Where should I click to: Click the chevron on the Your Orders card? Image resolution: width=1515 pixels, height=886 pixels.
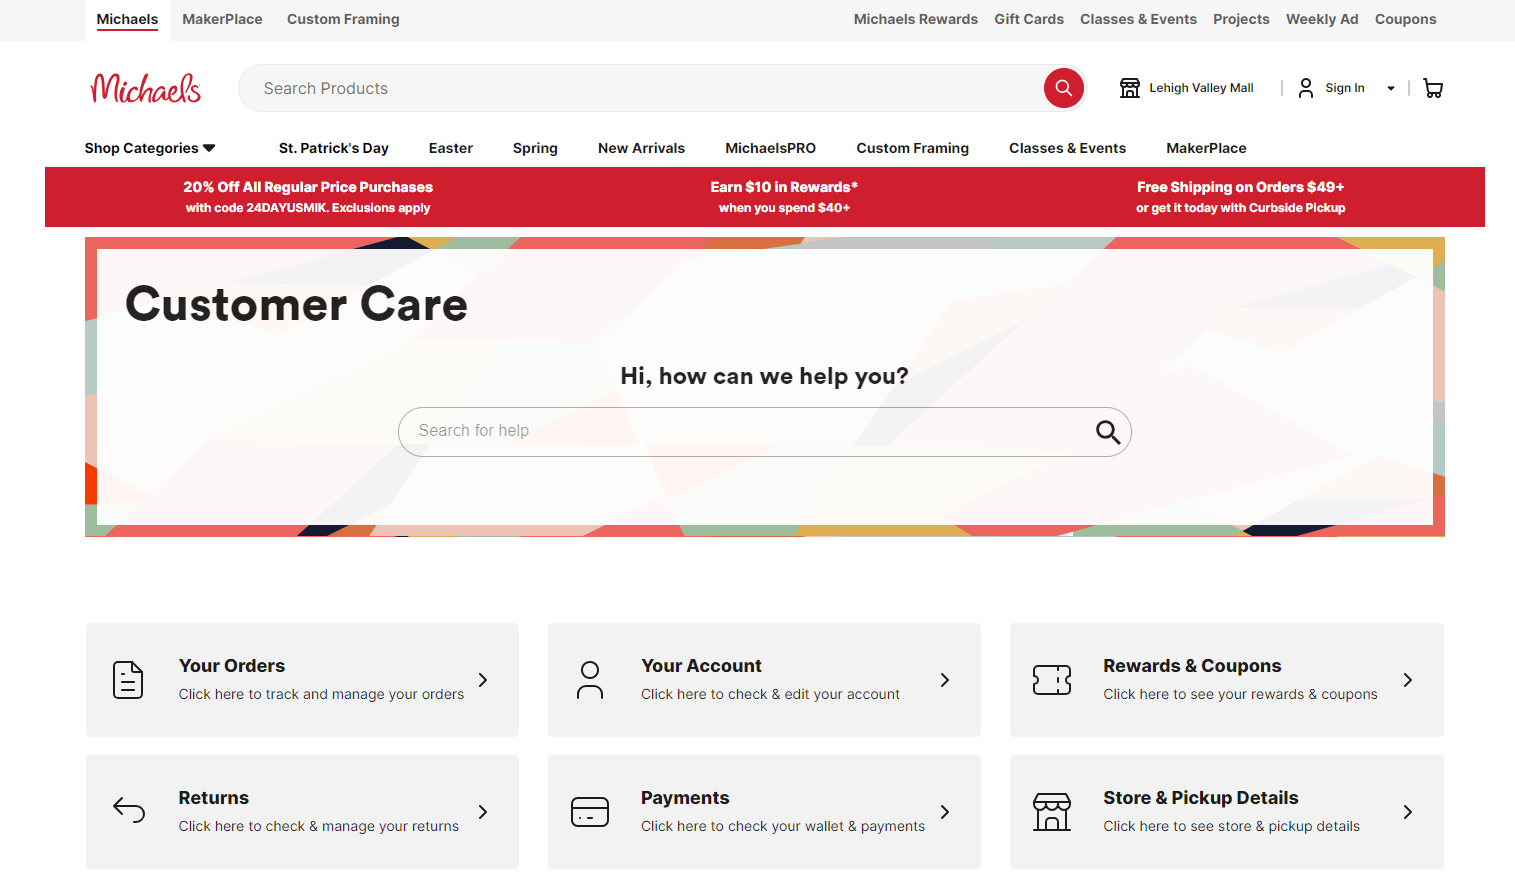click(x=483, y=680)
